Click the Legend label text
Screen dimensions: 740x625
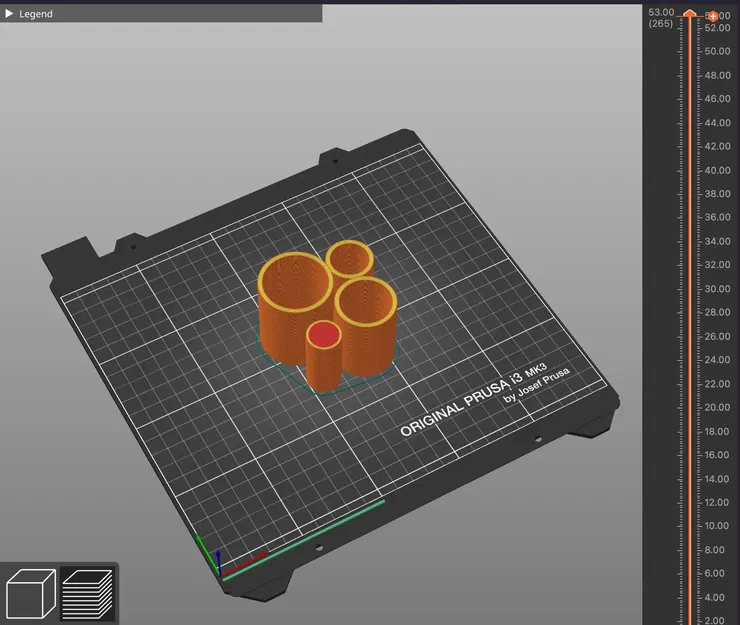click(36, 14)
